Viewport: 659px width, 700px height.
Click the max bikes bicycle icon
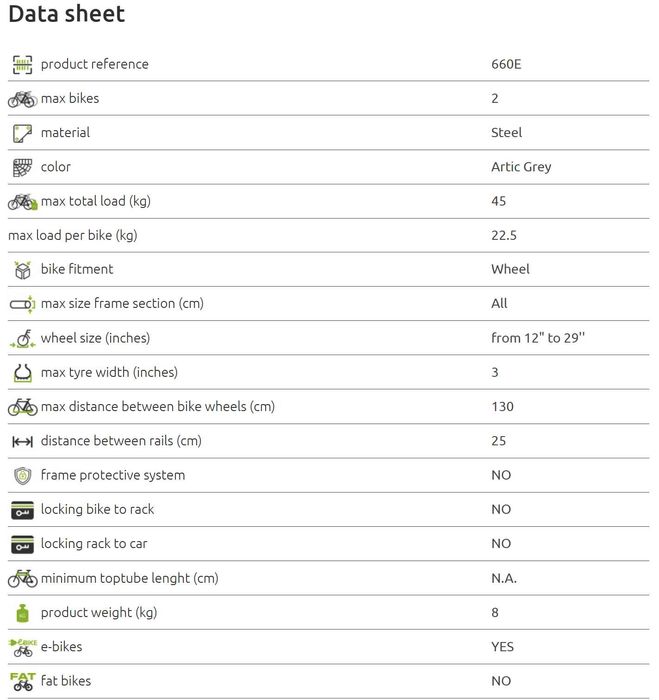point(22,98)
